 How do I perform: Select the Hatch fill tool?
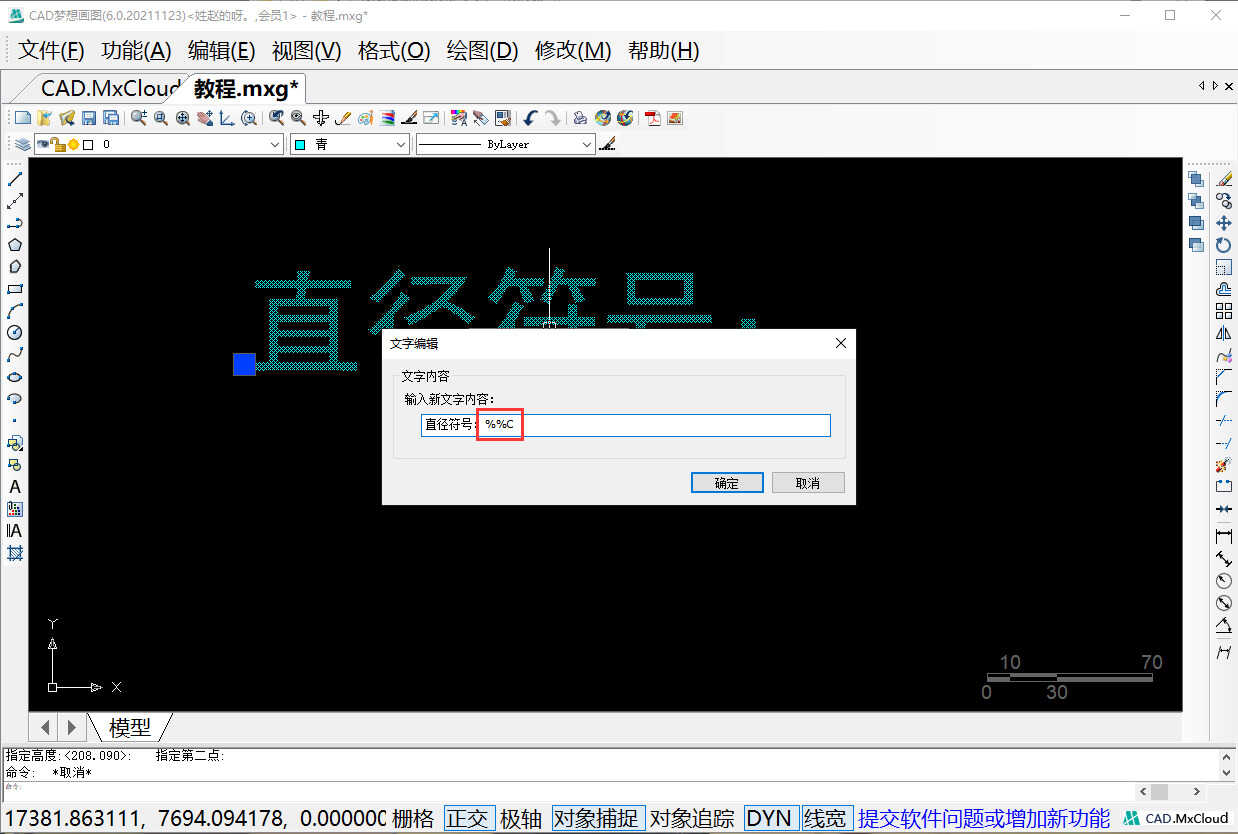[15, 553]
